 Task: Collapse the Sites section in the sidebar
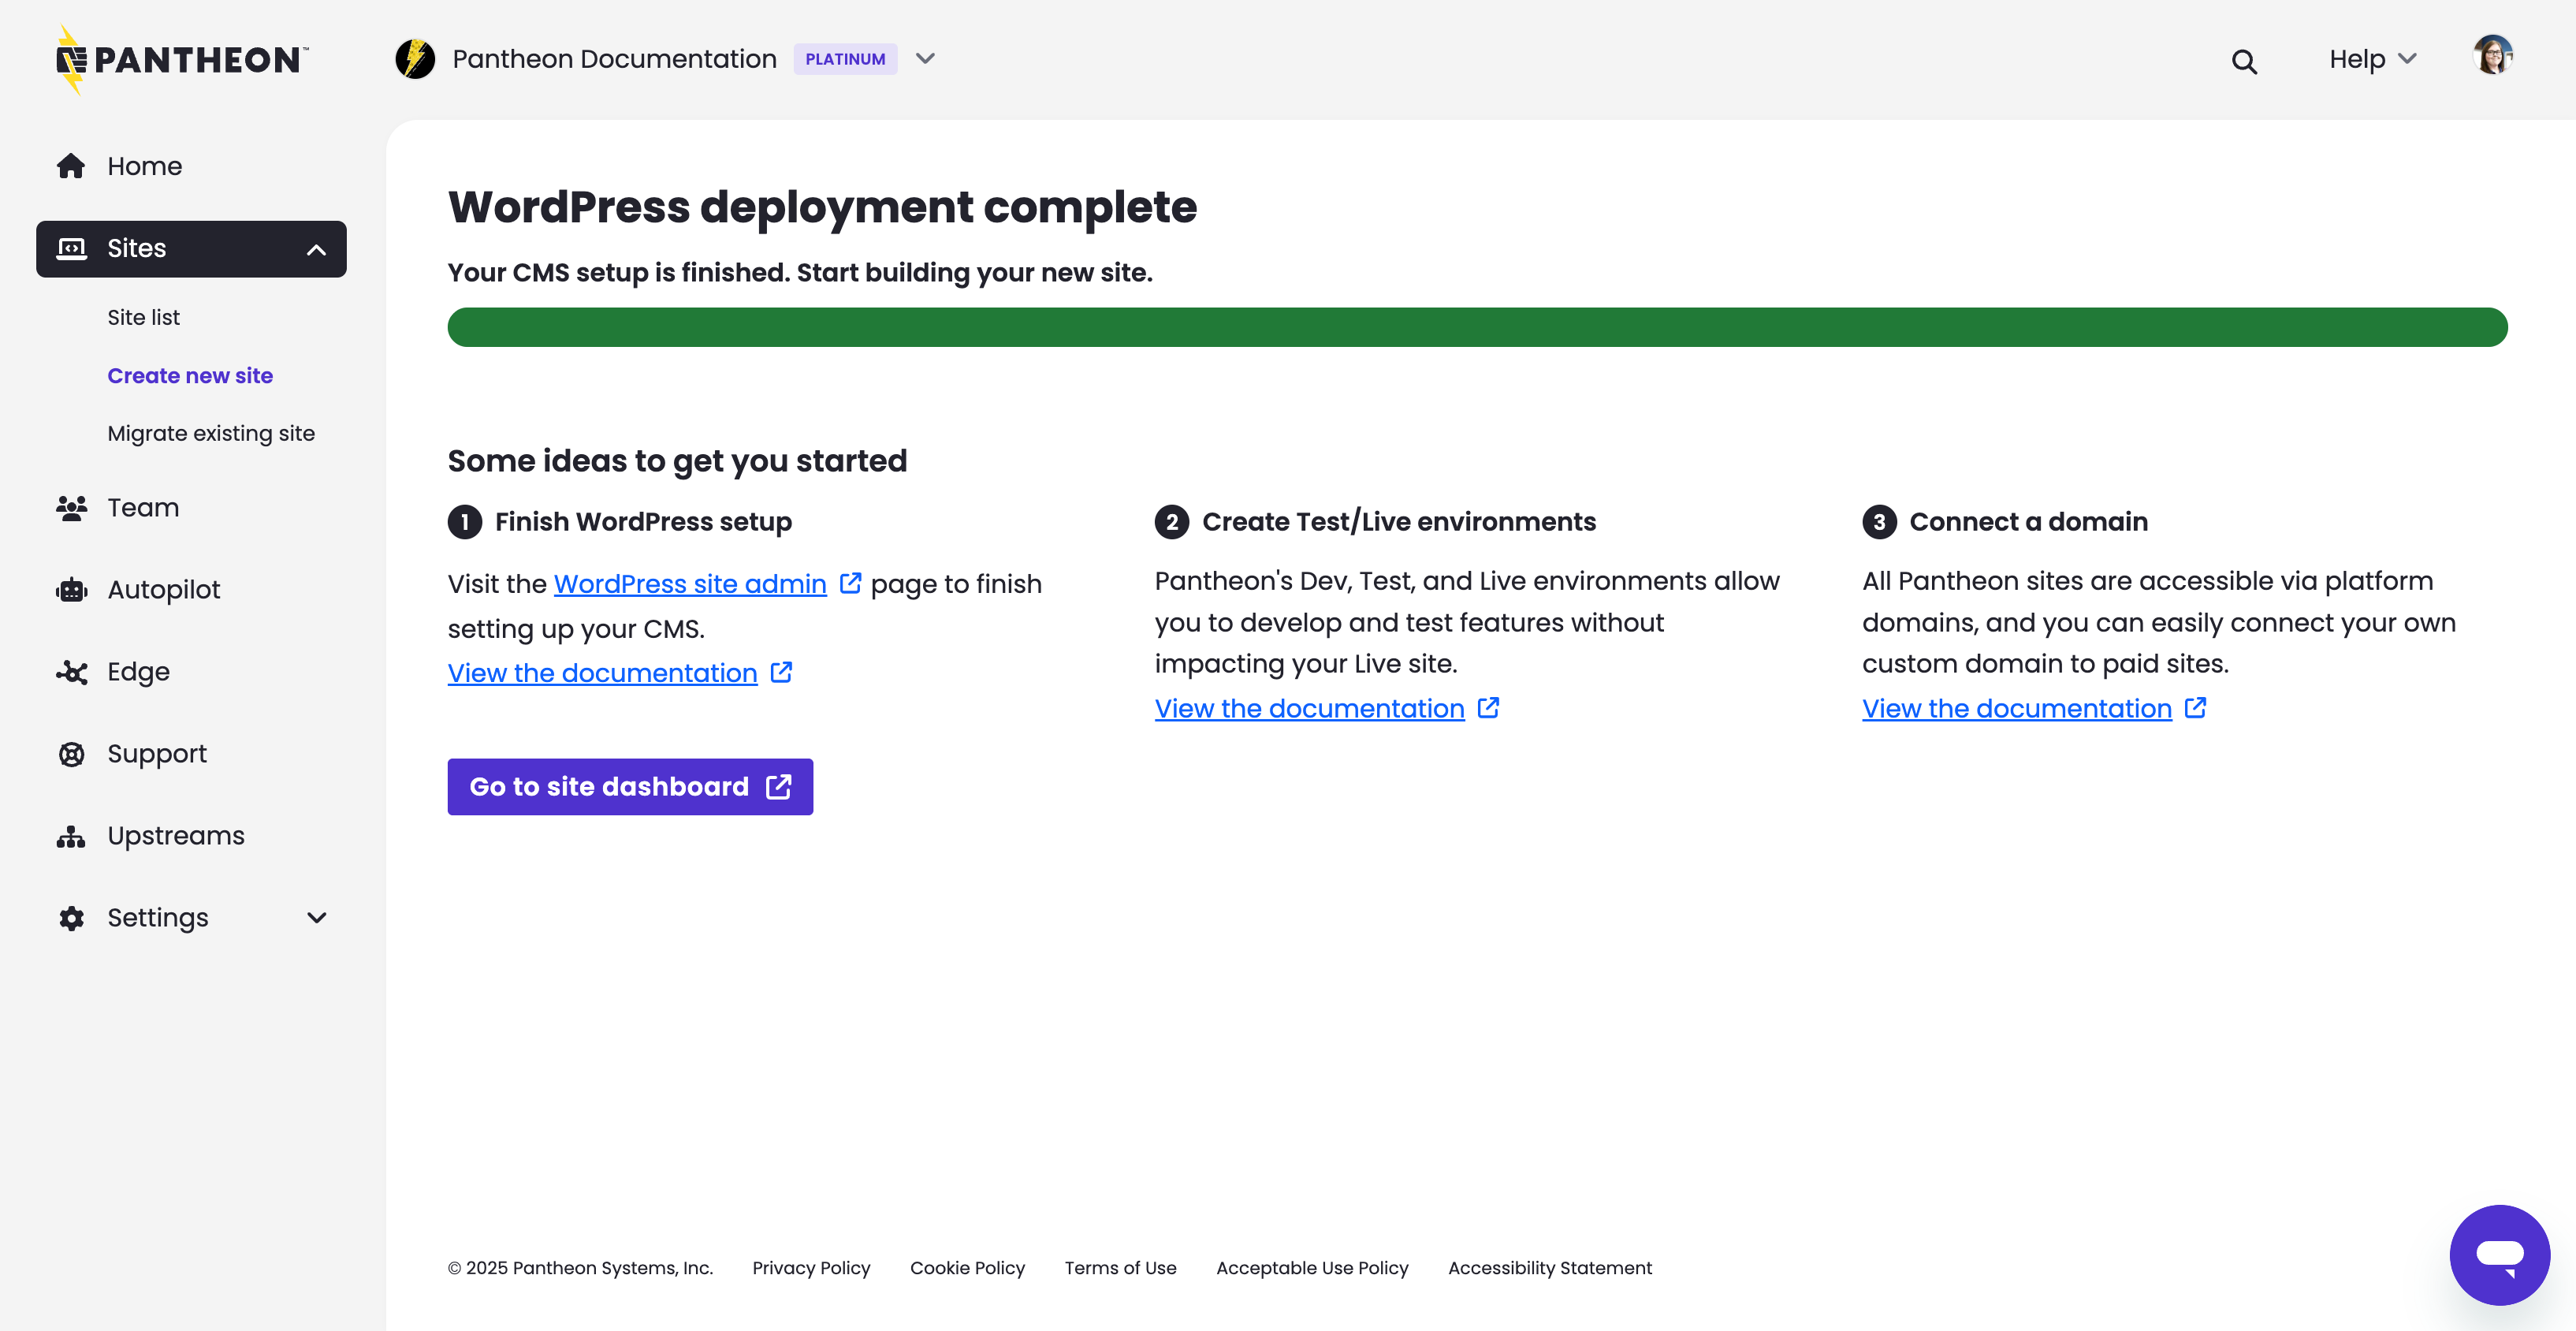point(316,248)
